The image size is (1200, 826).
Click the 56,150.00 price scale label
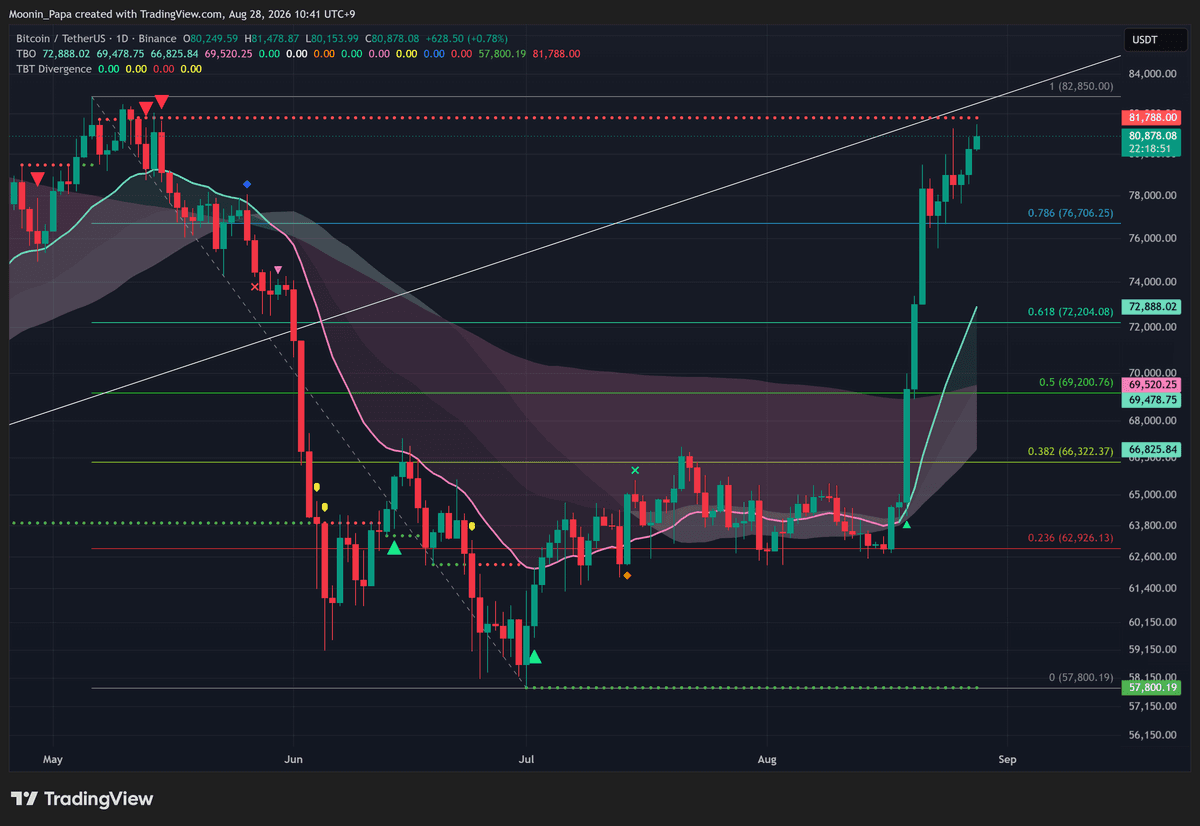click(1153, 736)
